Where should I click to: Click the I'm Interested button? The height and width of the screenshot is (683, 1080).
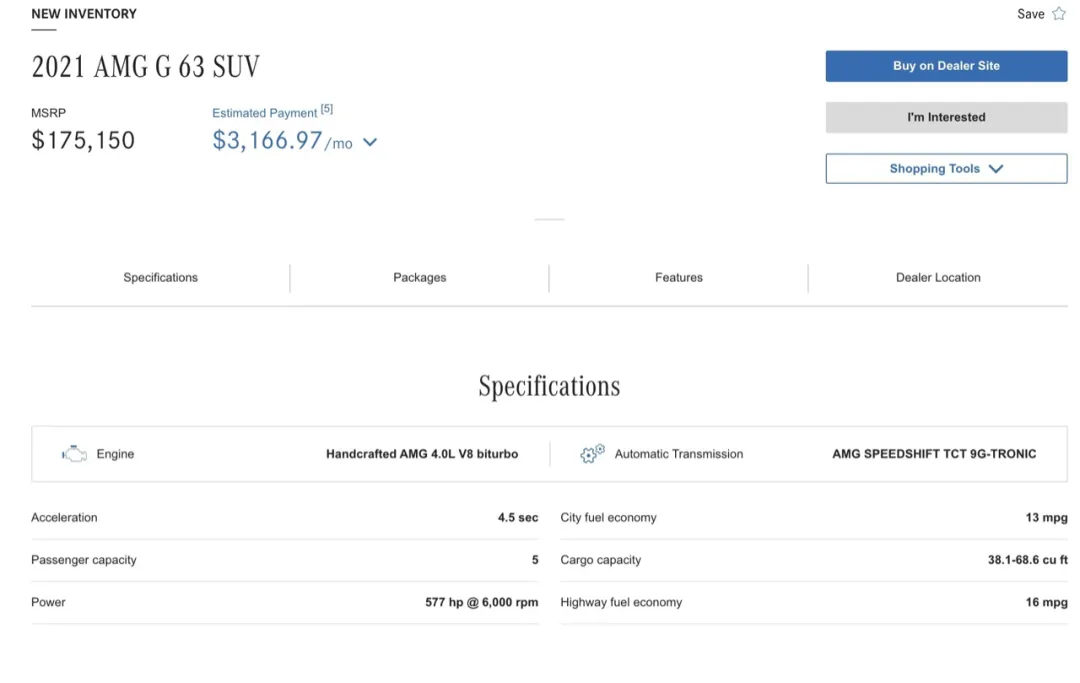946,117
